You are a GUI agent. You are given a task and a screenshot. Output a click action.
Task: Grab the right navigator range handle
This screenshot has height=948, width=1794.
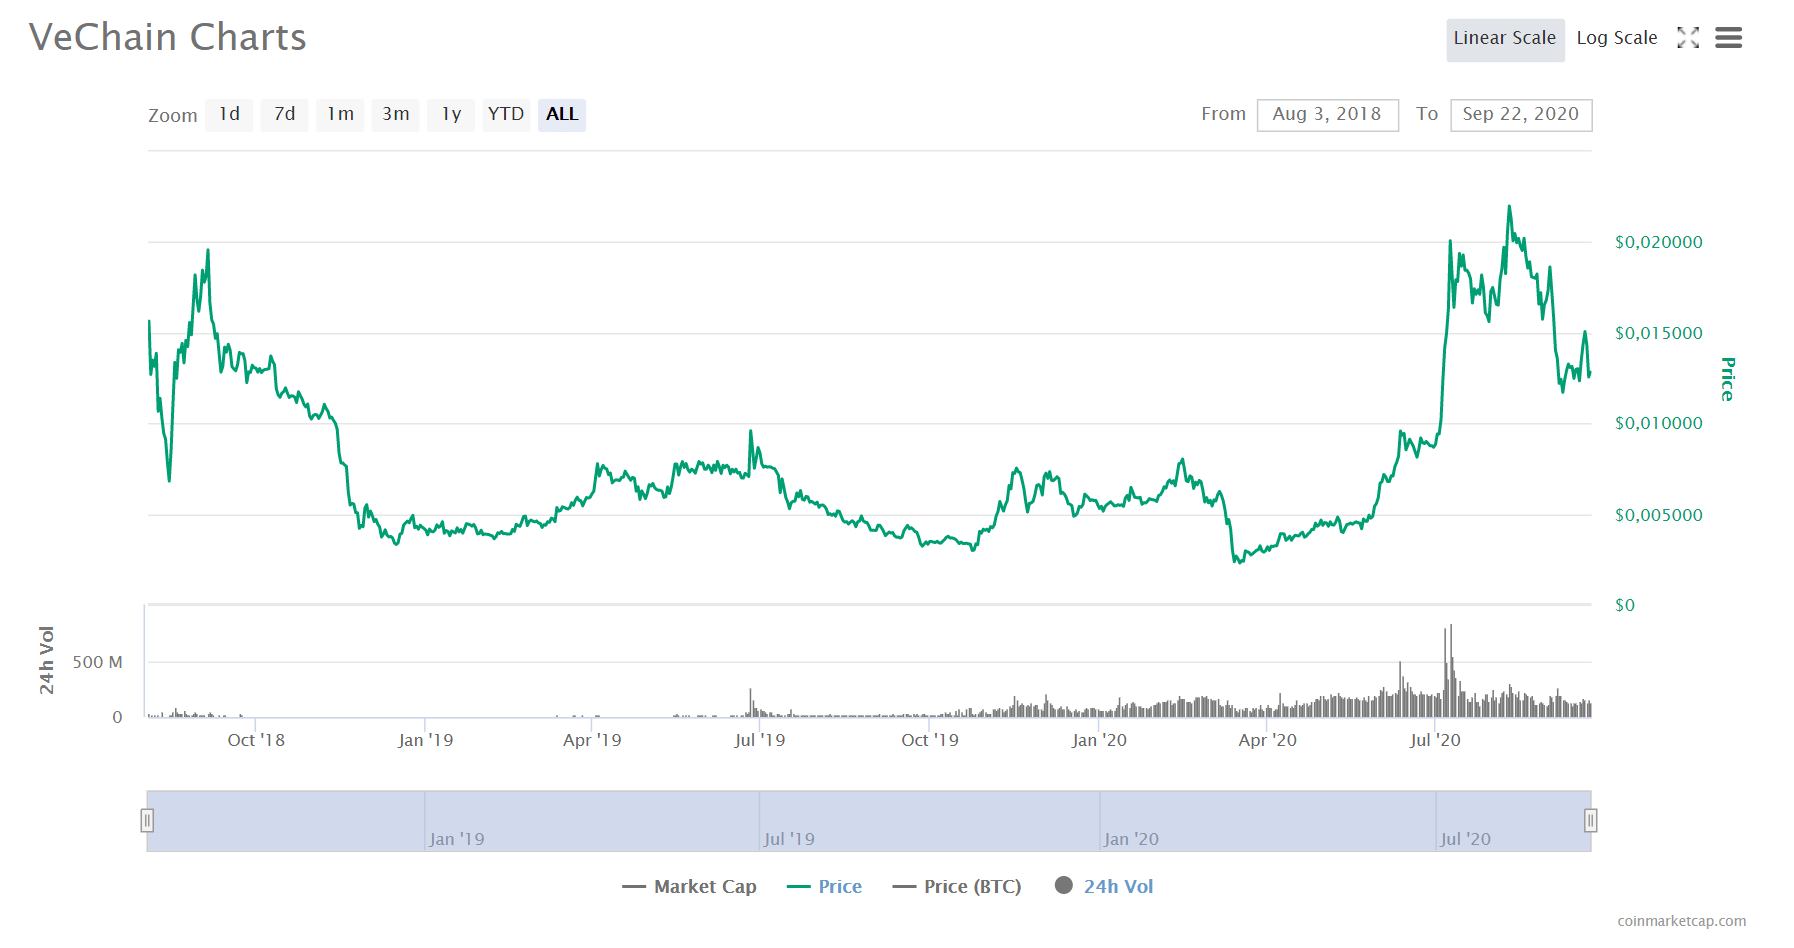[1590, 821]
